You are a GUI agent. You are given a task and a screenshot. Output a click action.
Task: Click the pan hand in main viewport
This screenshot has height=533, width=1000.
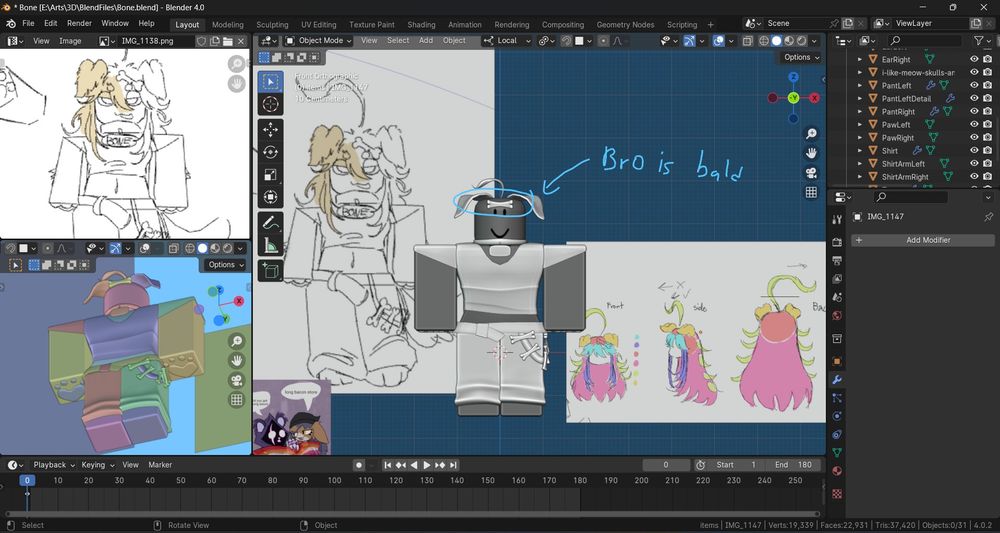tap(811, 153)
